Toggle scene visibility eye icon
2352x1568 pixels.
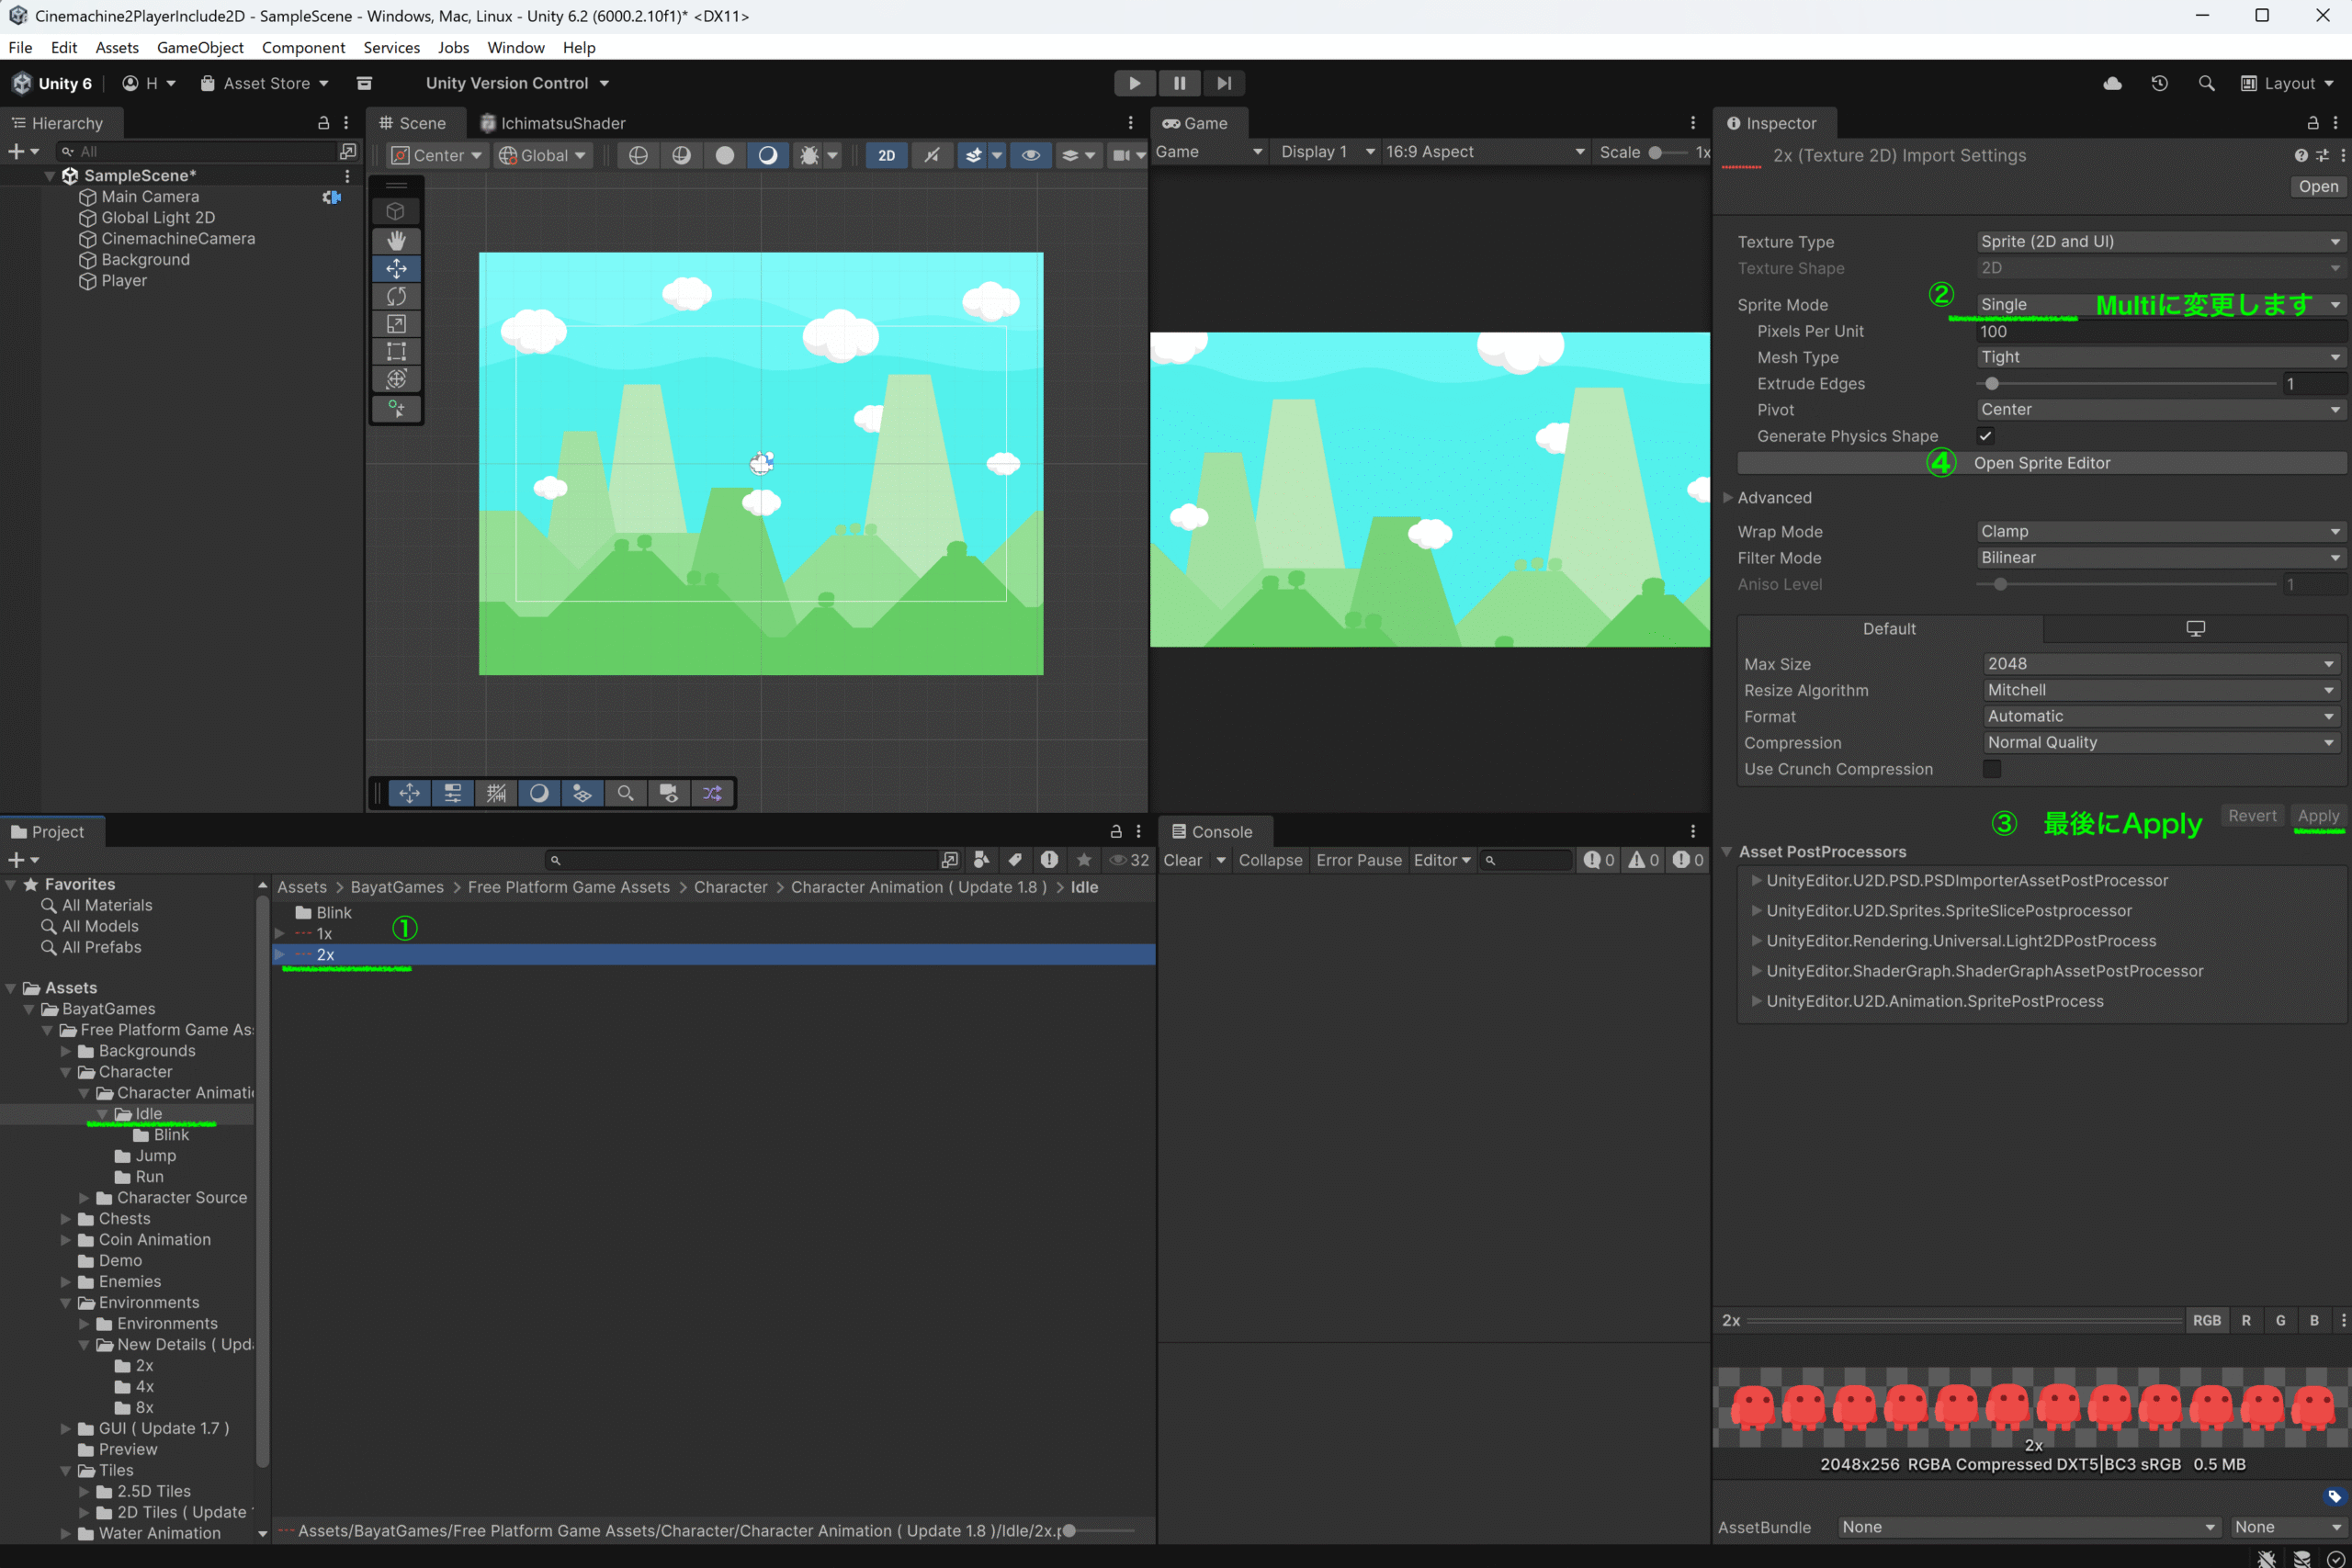(x=1030, y=155)
